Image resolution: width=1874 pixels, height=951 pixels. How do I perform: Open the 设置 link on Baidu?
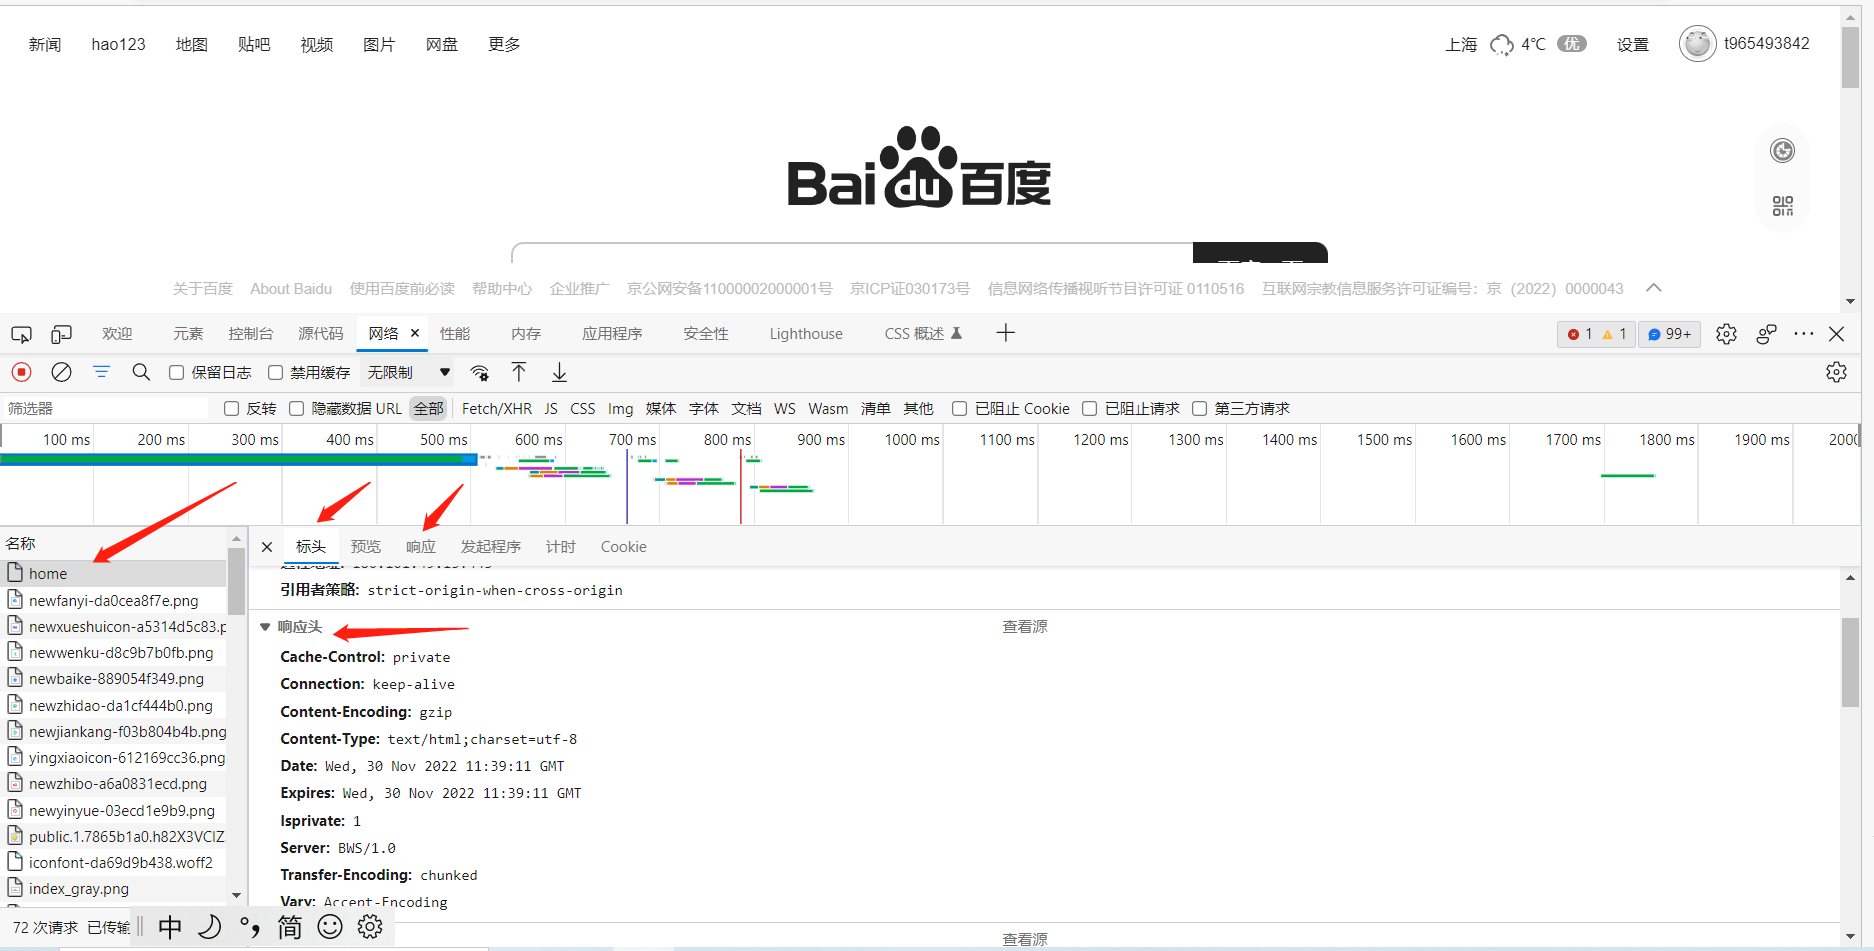click(x=1632, y=45)
